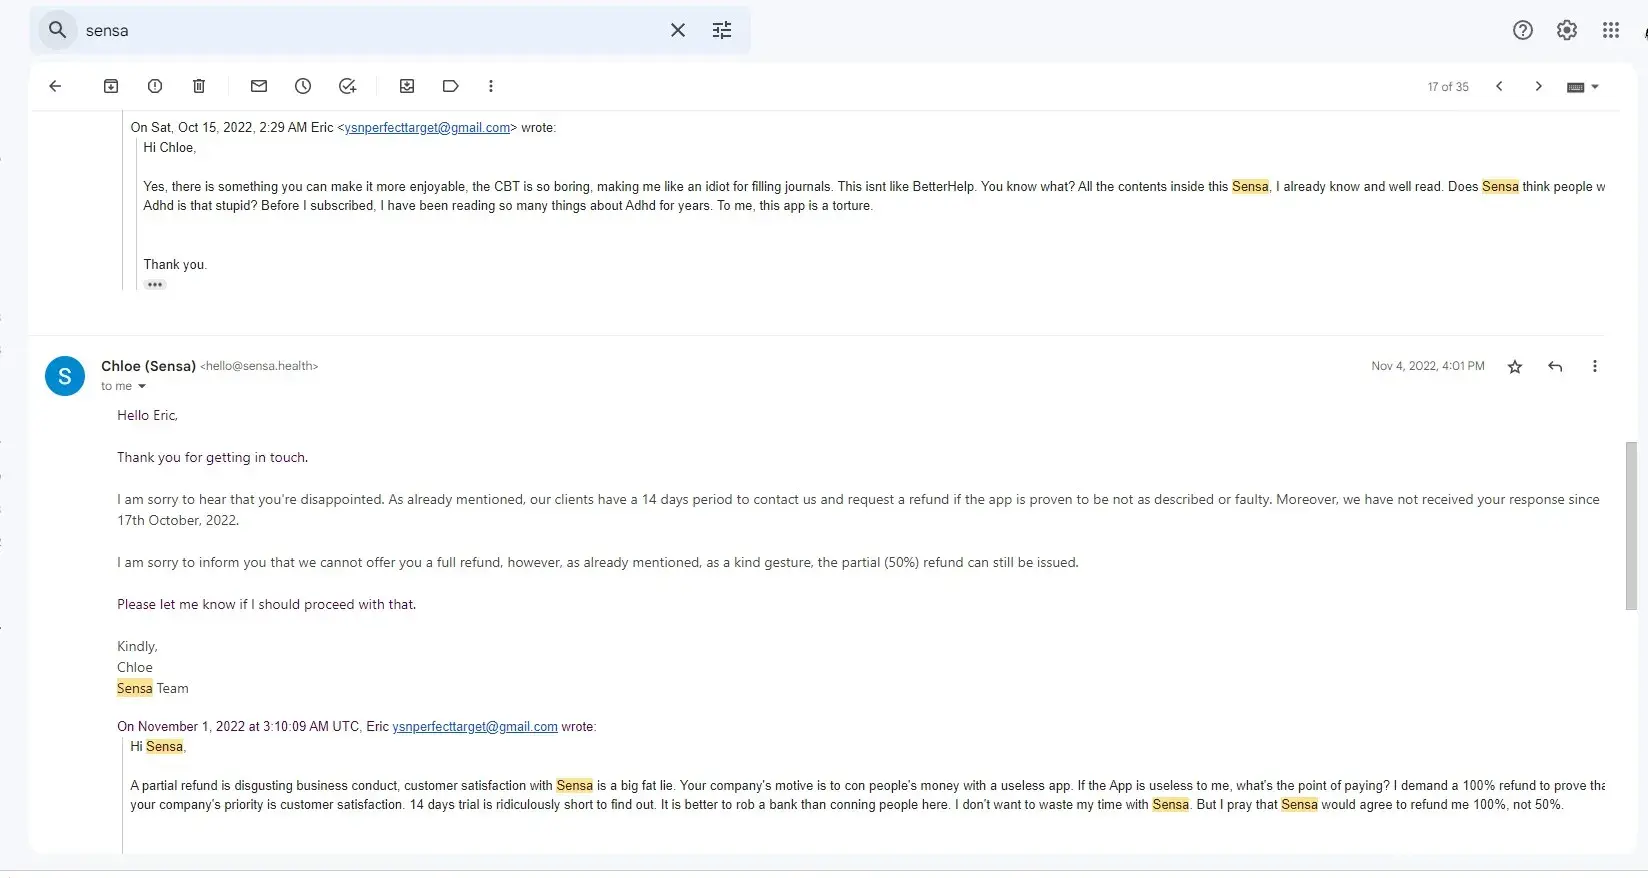Mark the conversation as unread
The width and height of the screenshot is (1648, 878).
click(x=259, y=86)
